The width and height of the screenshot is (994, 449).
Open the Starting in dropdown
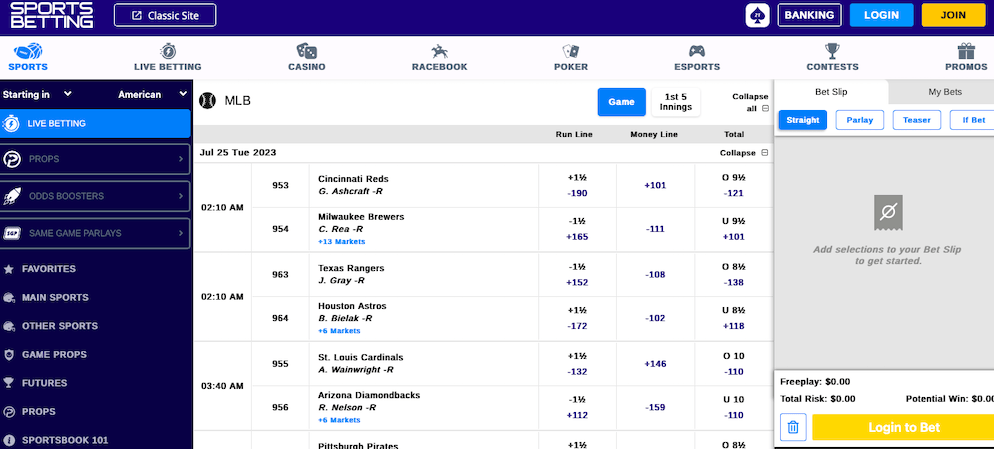(37, 94)
